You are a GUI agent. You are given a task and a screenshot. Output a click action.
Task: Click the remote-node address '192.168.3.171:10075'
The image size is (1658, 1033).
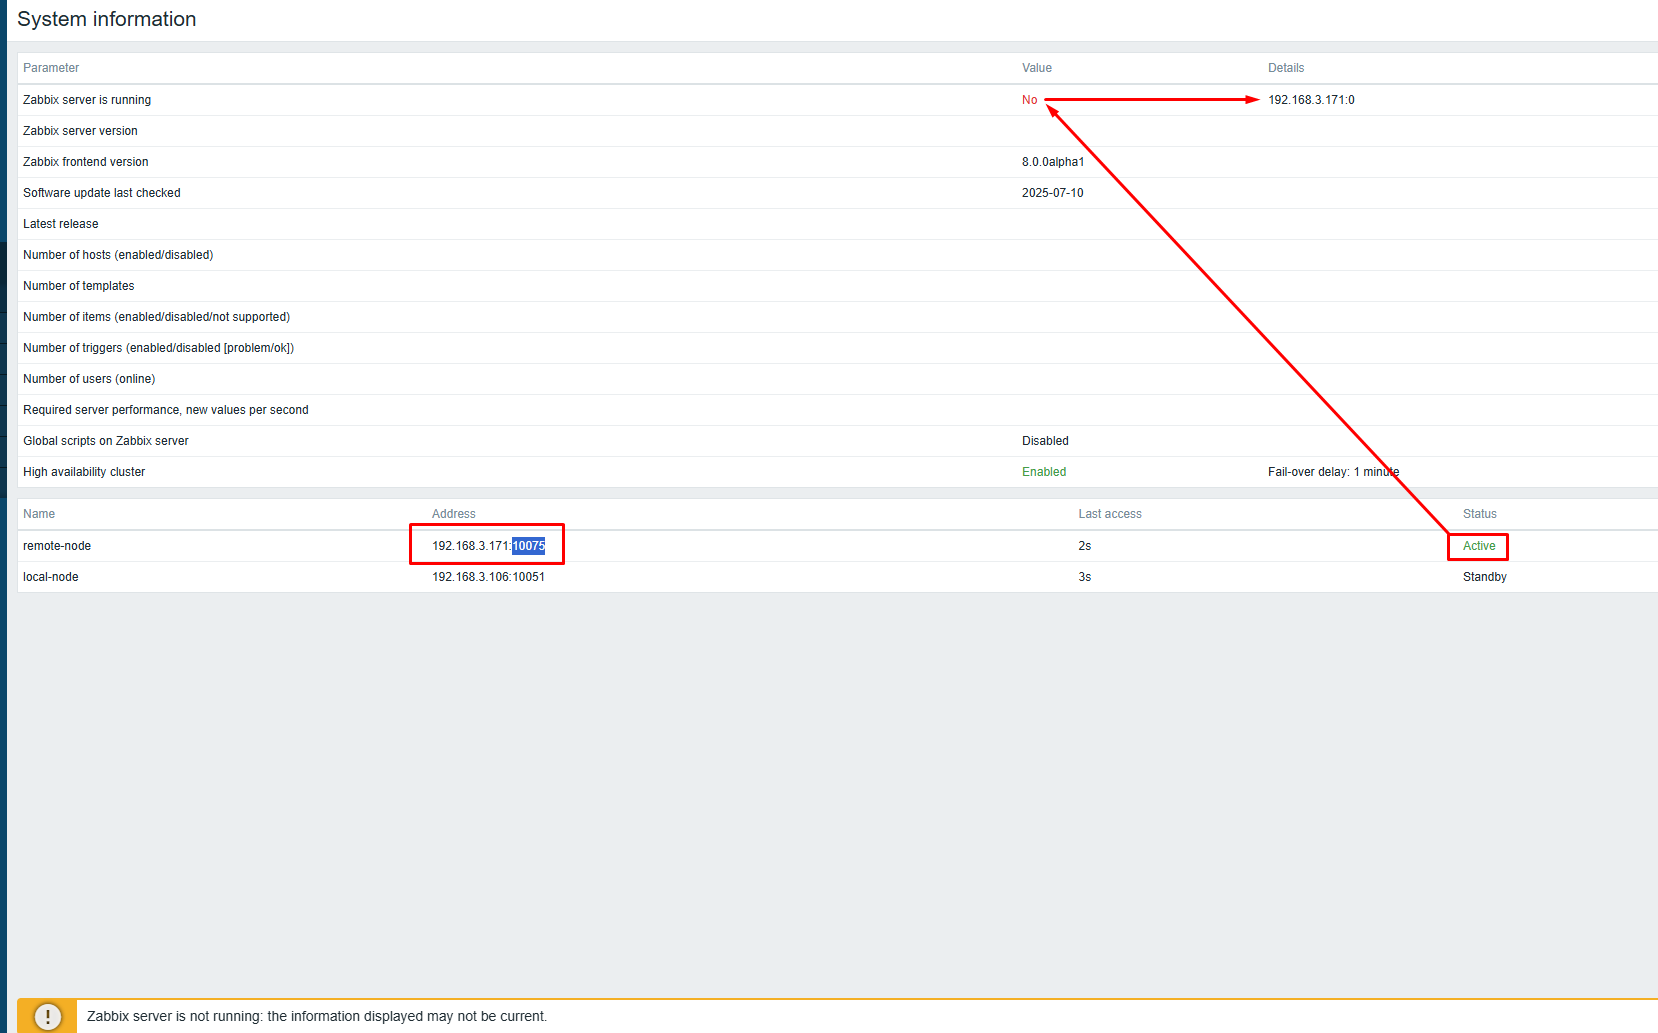[x=488, y=546]
